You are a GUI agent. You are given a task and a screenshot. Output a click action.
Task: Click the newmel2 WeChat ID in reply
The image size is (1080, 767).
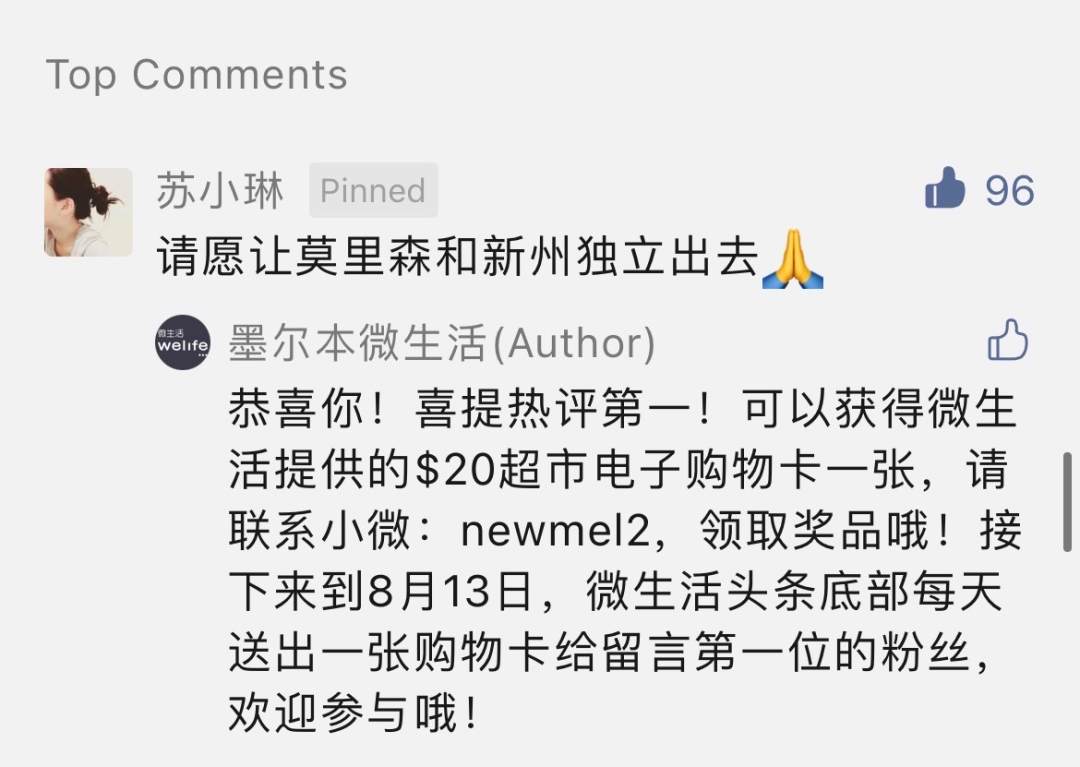[x=555, y=532]
